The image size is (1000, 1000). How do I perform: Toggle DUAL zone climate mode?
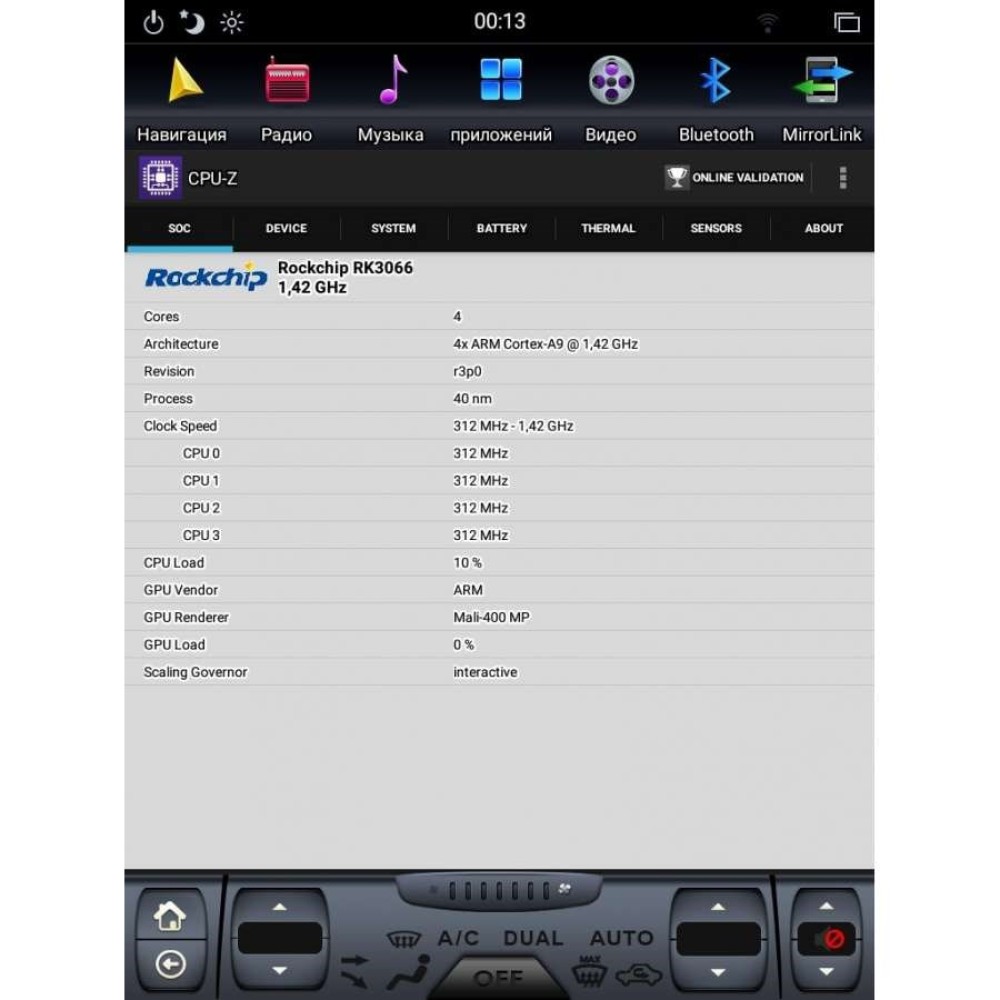click(533, 938)
